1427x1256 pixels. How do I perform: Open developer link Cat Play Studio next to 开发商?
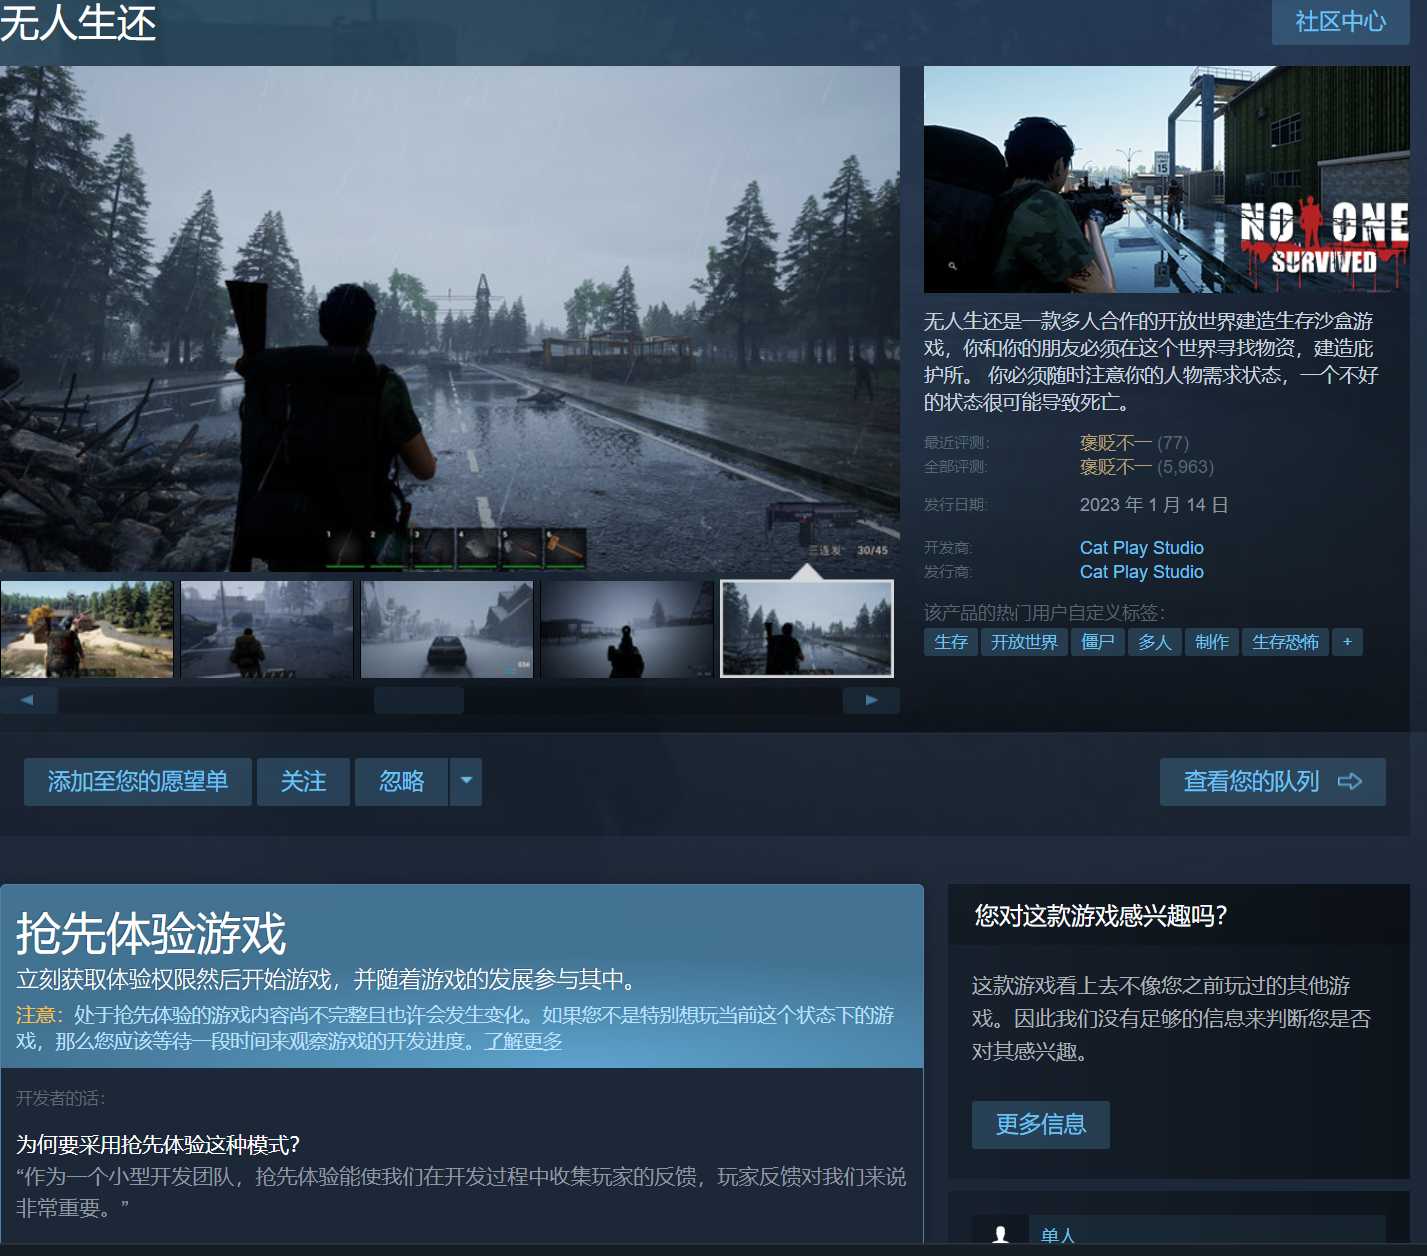point(1141,548)
